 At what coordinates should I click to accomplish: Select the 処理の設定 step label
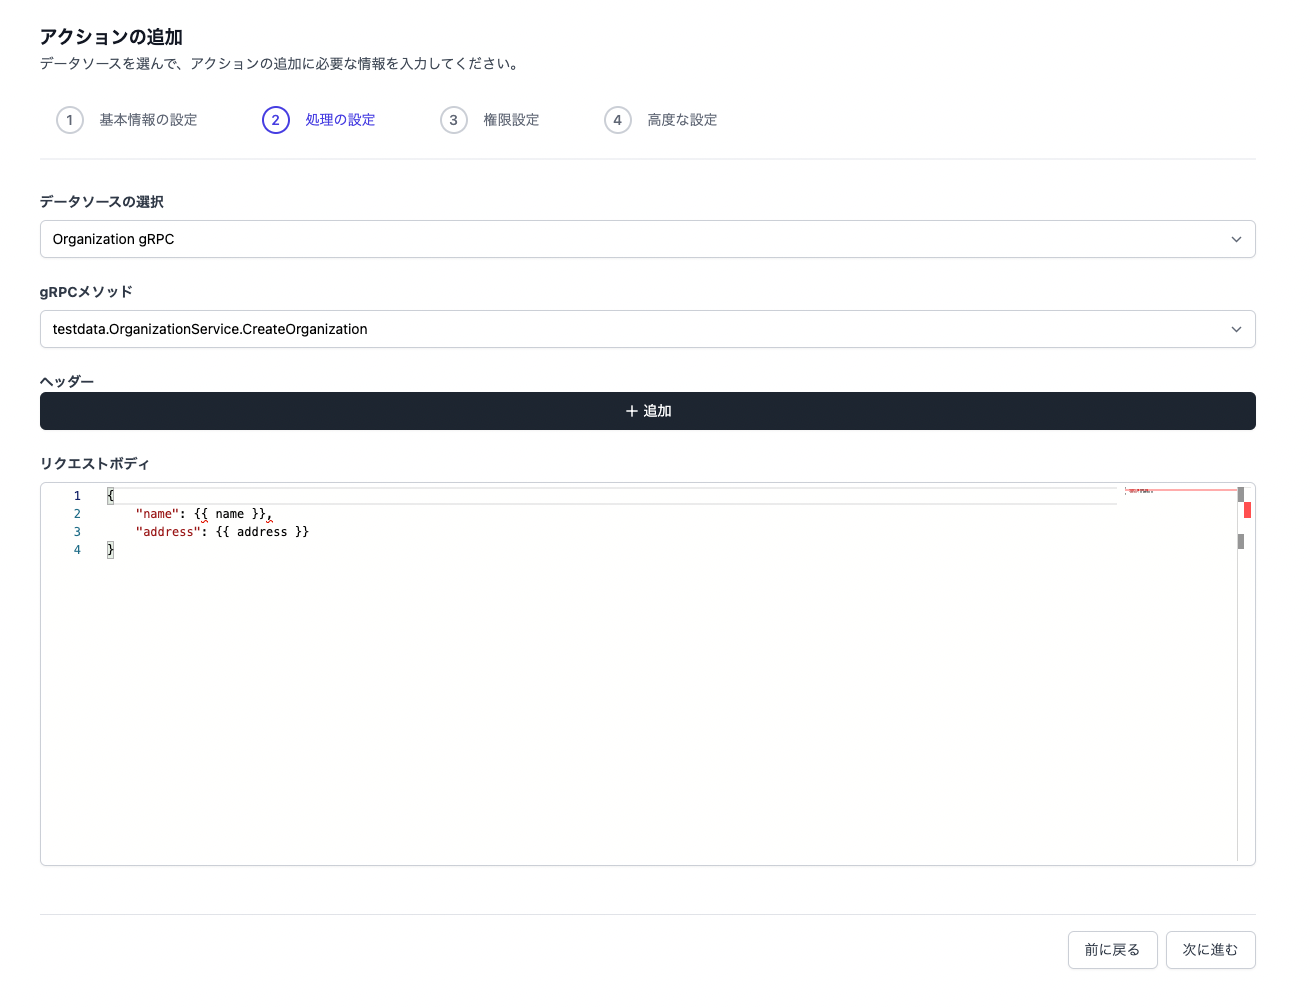point(340,120)
